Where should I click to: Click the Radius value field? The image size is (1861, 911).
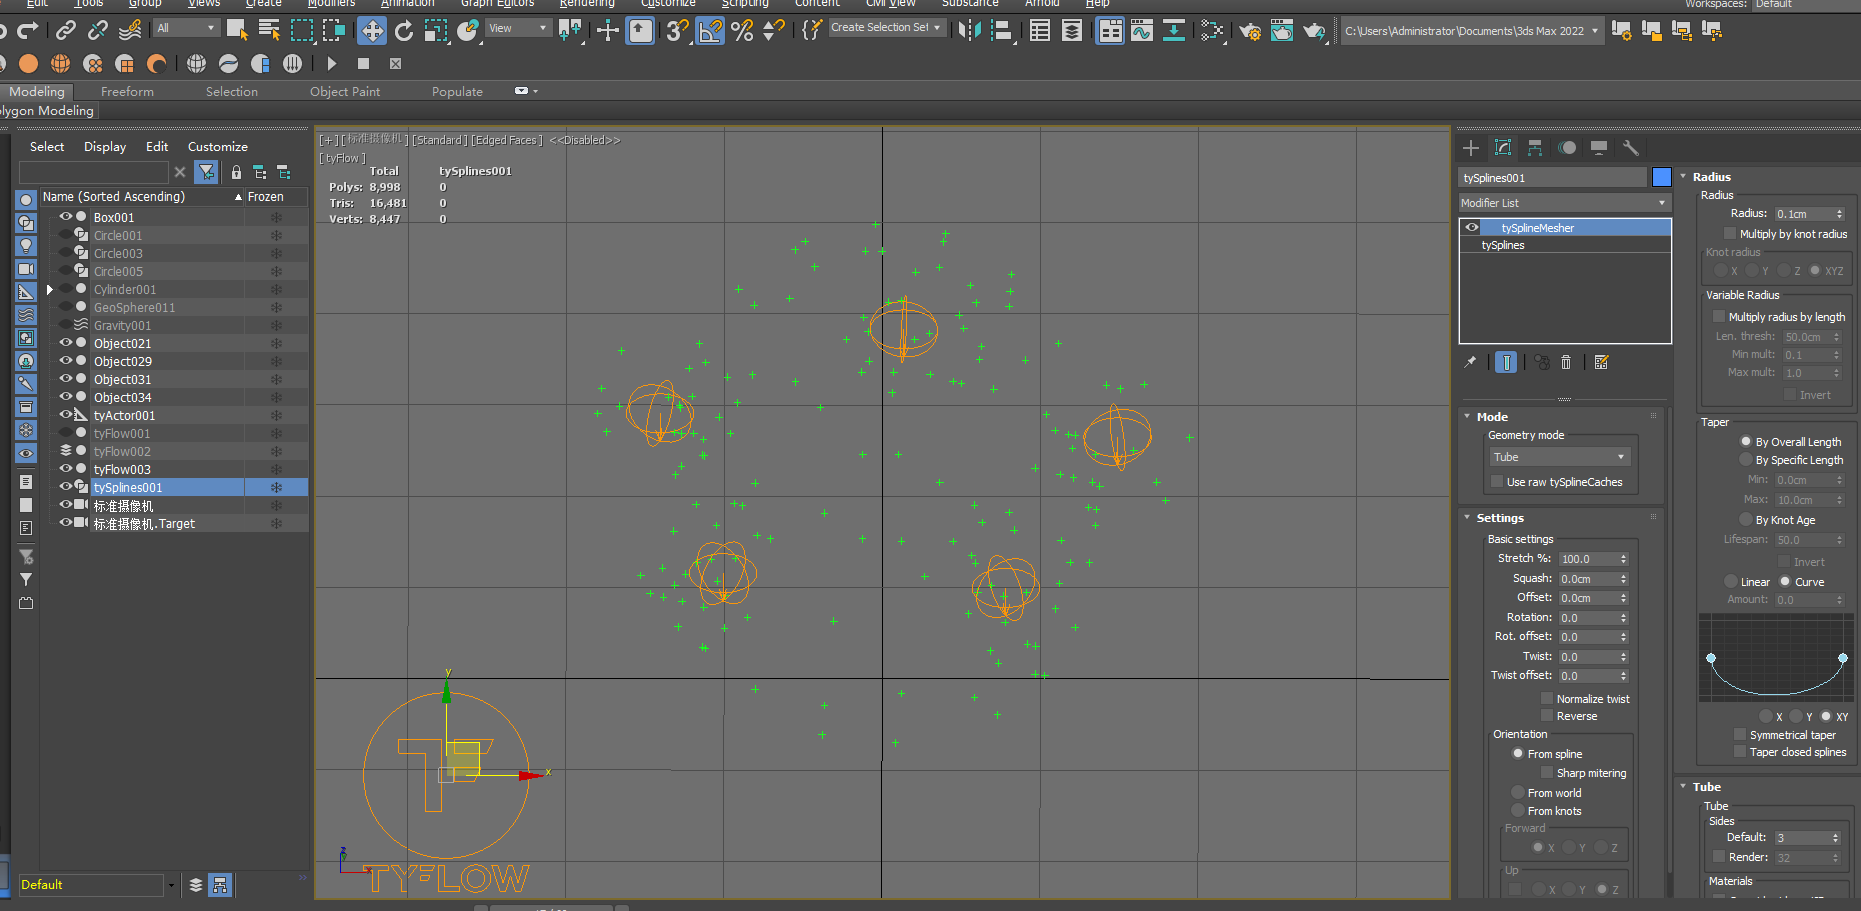point(1804,214)
